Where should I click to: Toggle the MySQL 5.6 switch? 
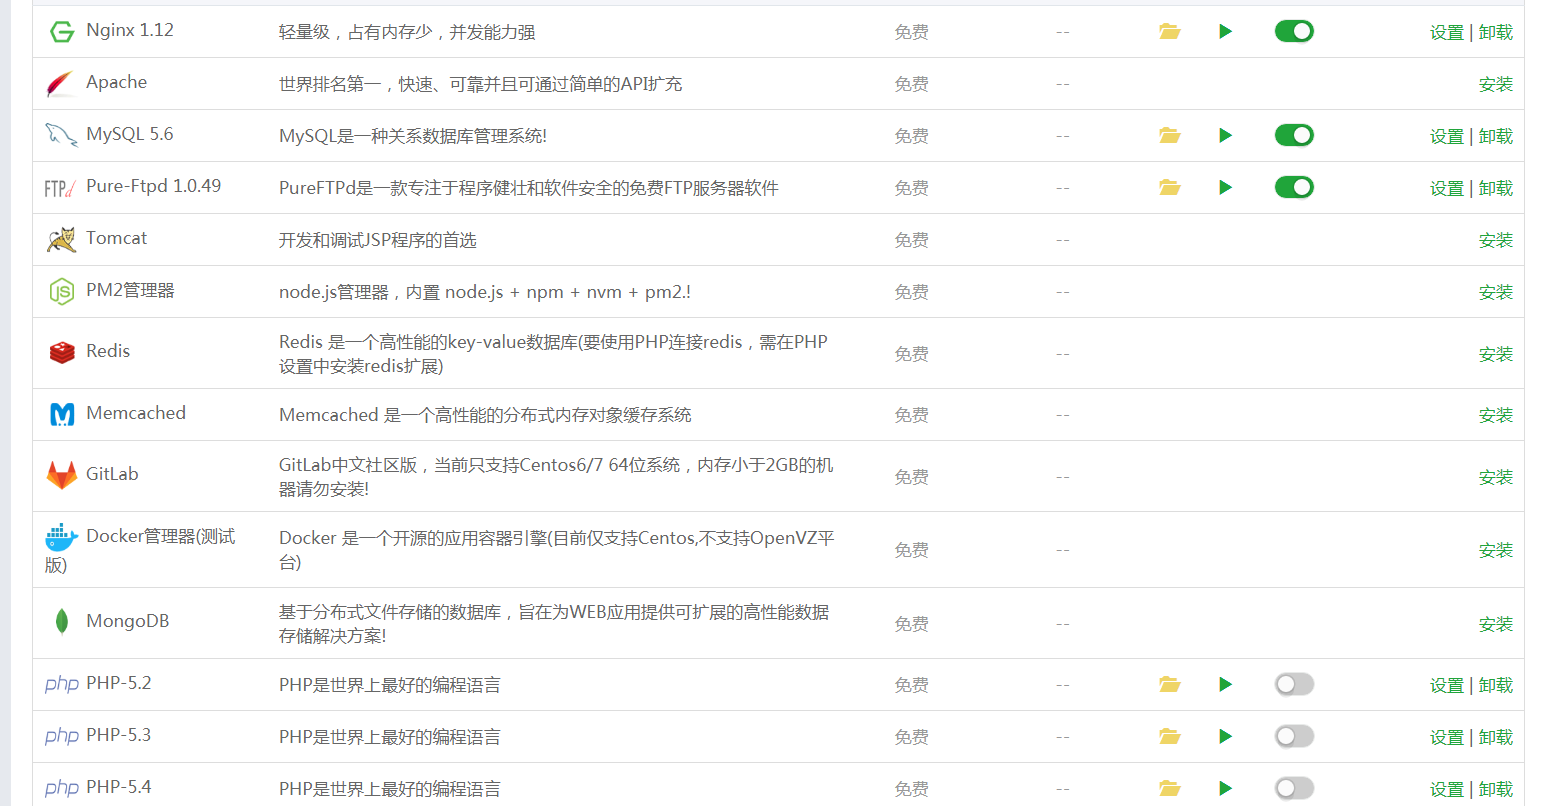coord(1294,136)
